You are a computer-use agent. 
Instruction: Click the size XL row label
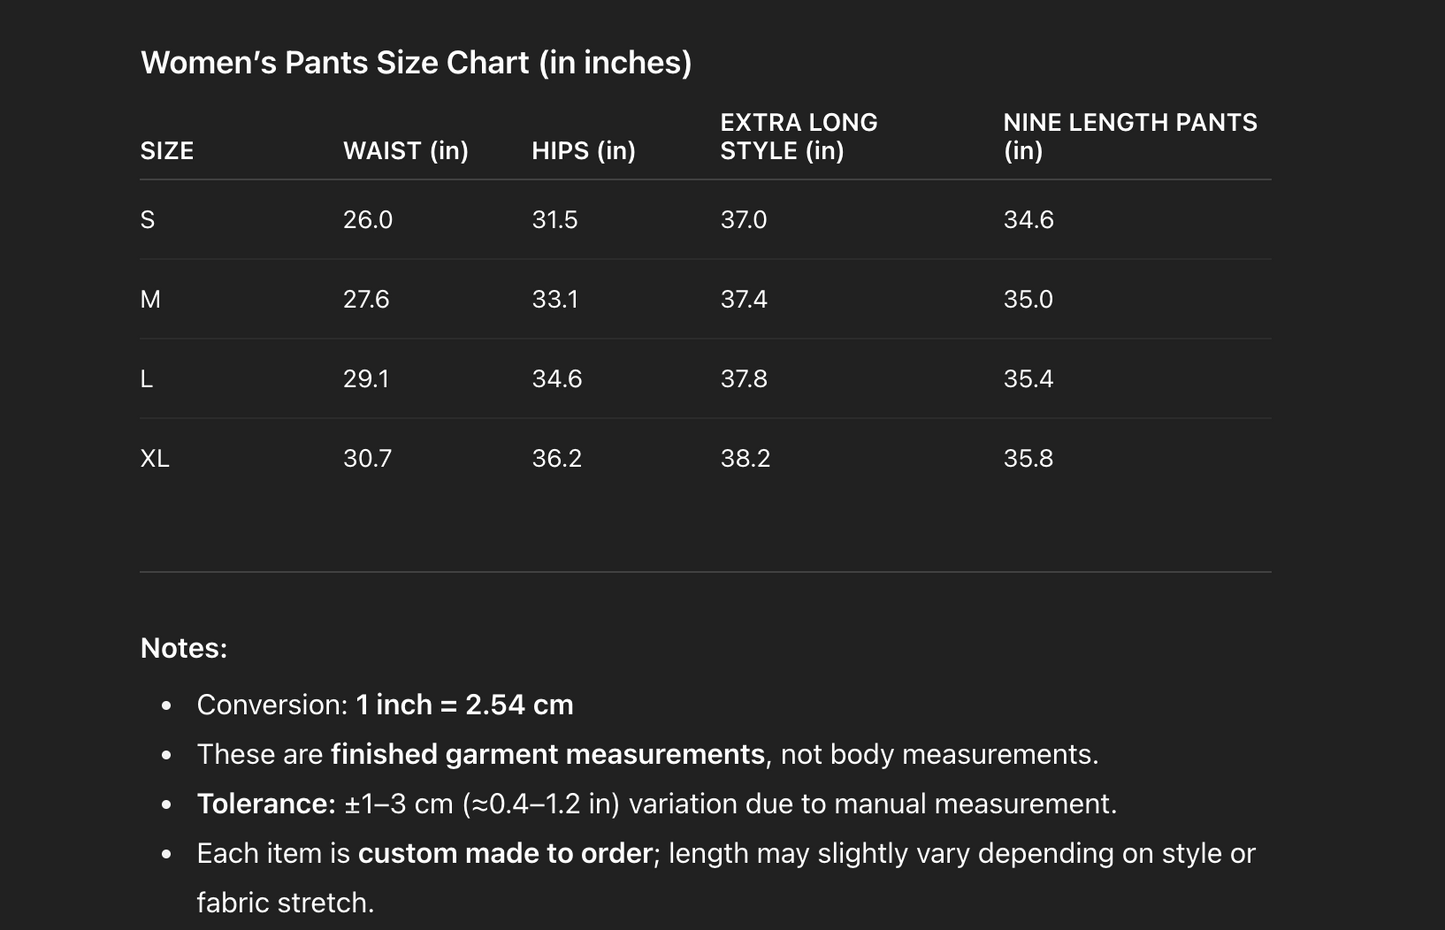155,458
